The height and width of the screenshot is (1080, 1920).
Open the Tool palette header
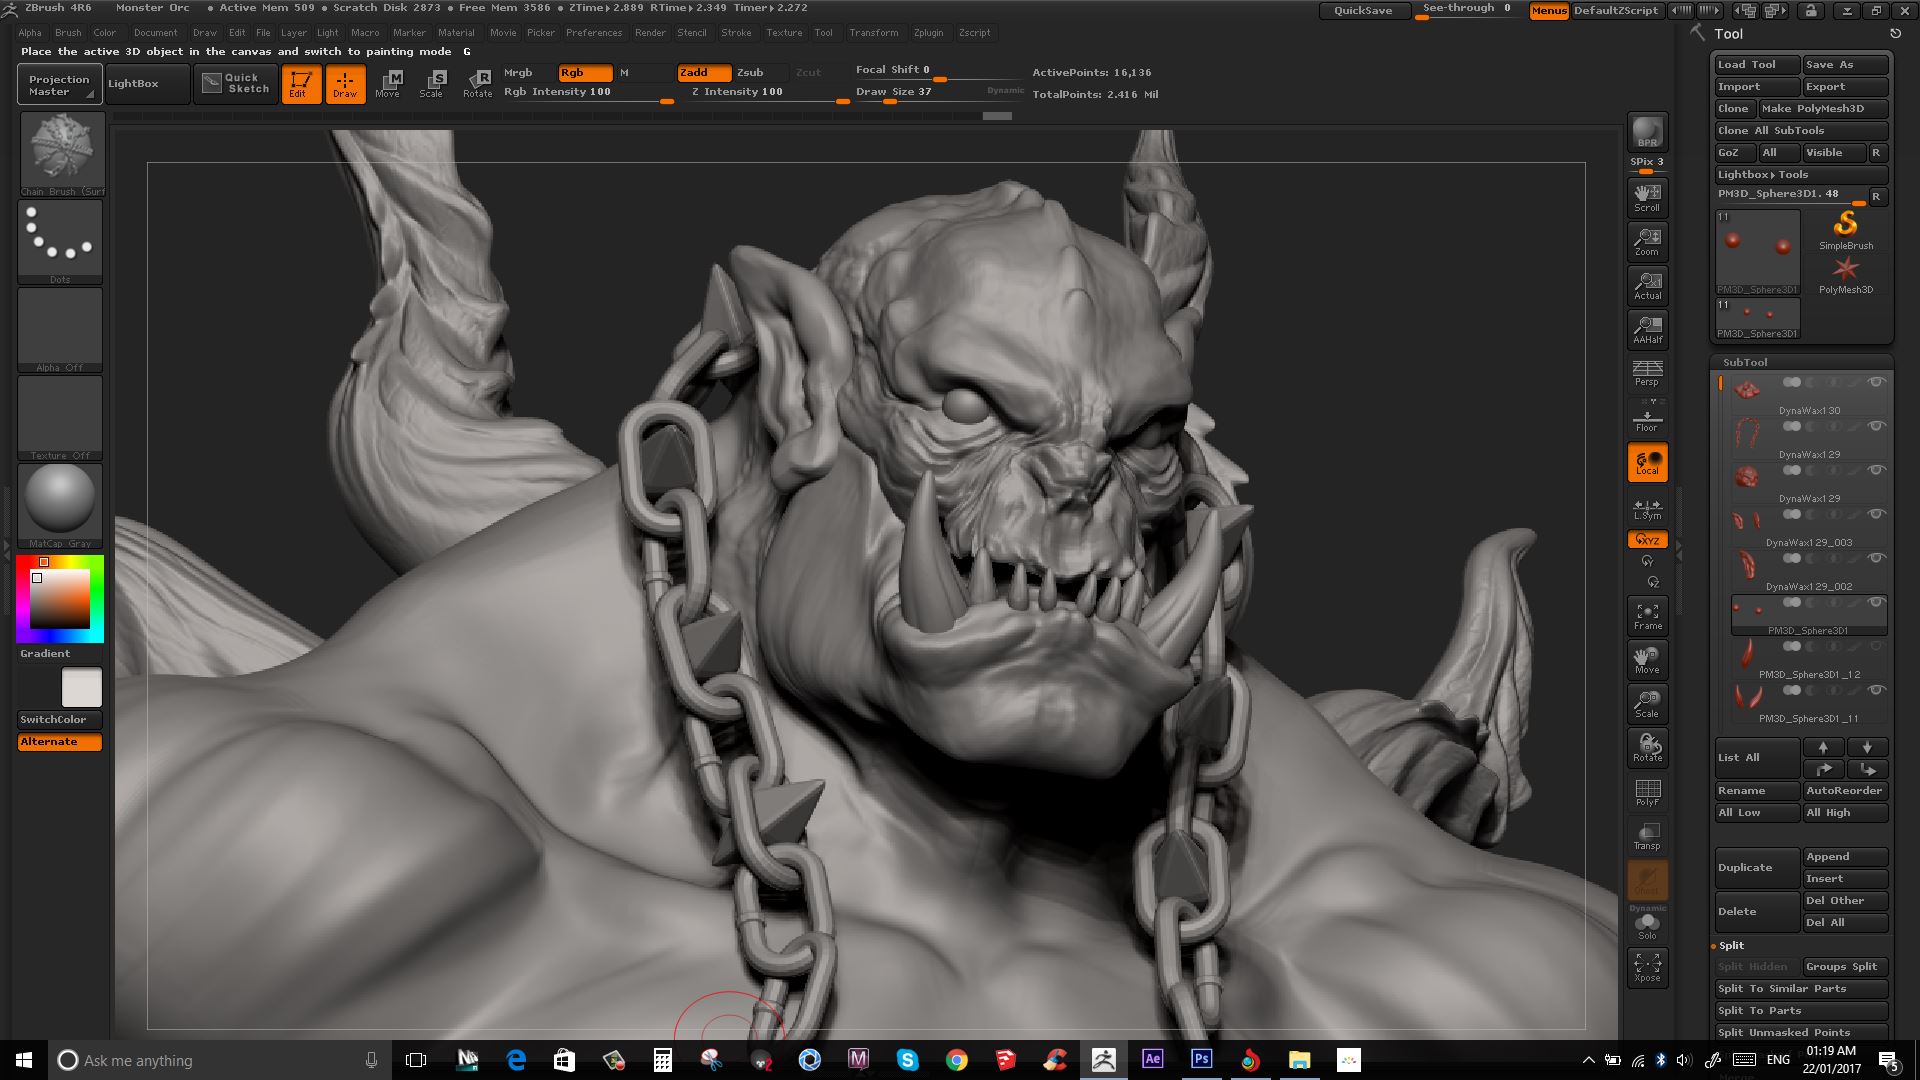pos(1728,34)
